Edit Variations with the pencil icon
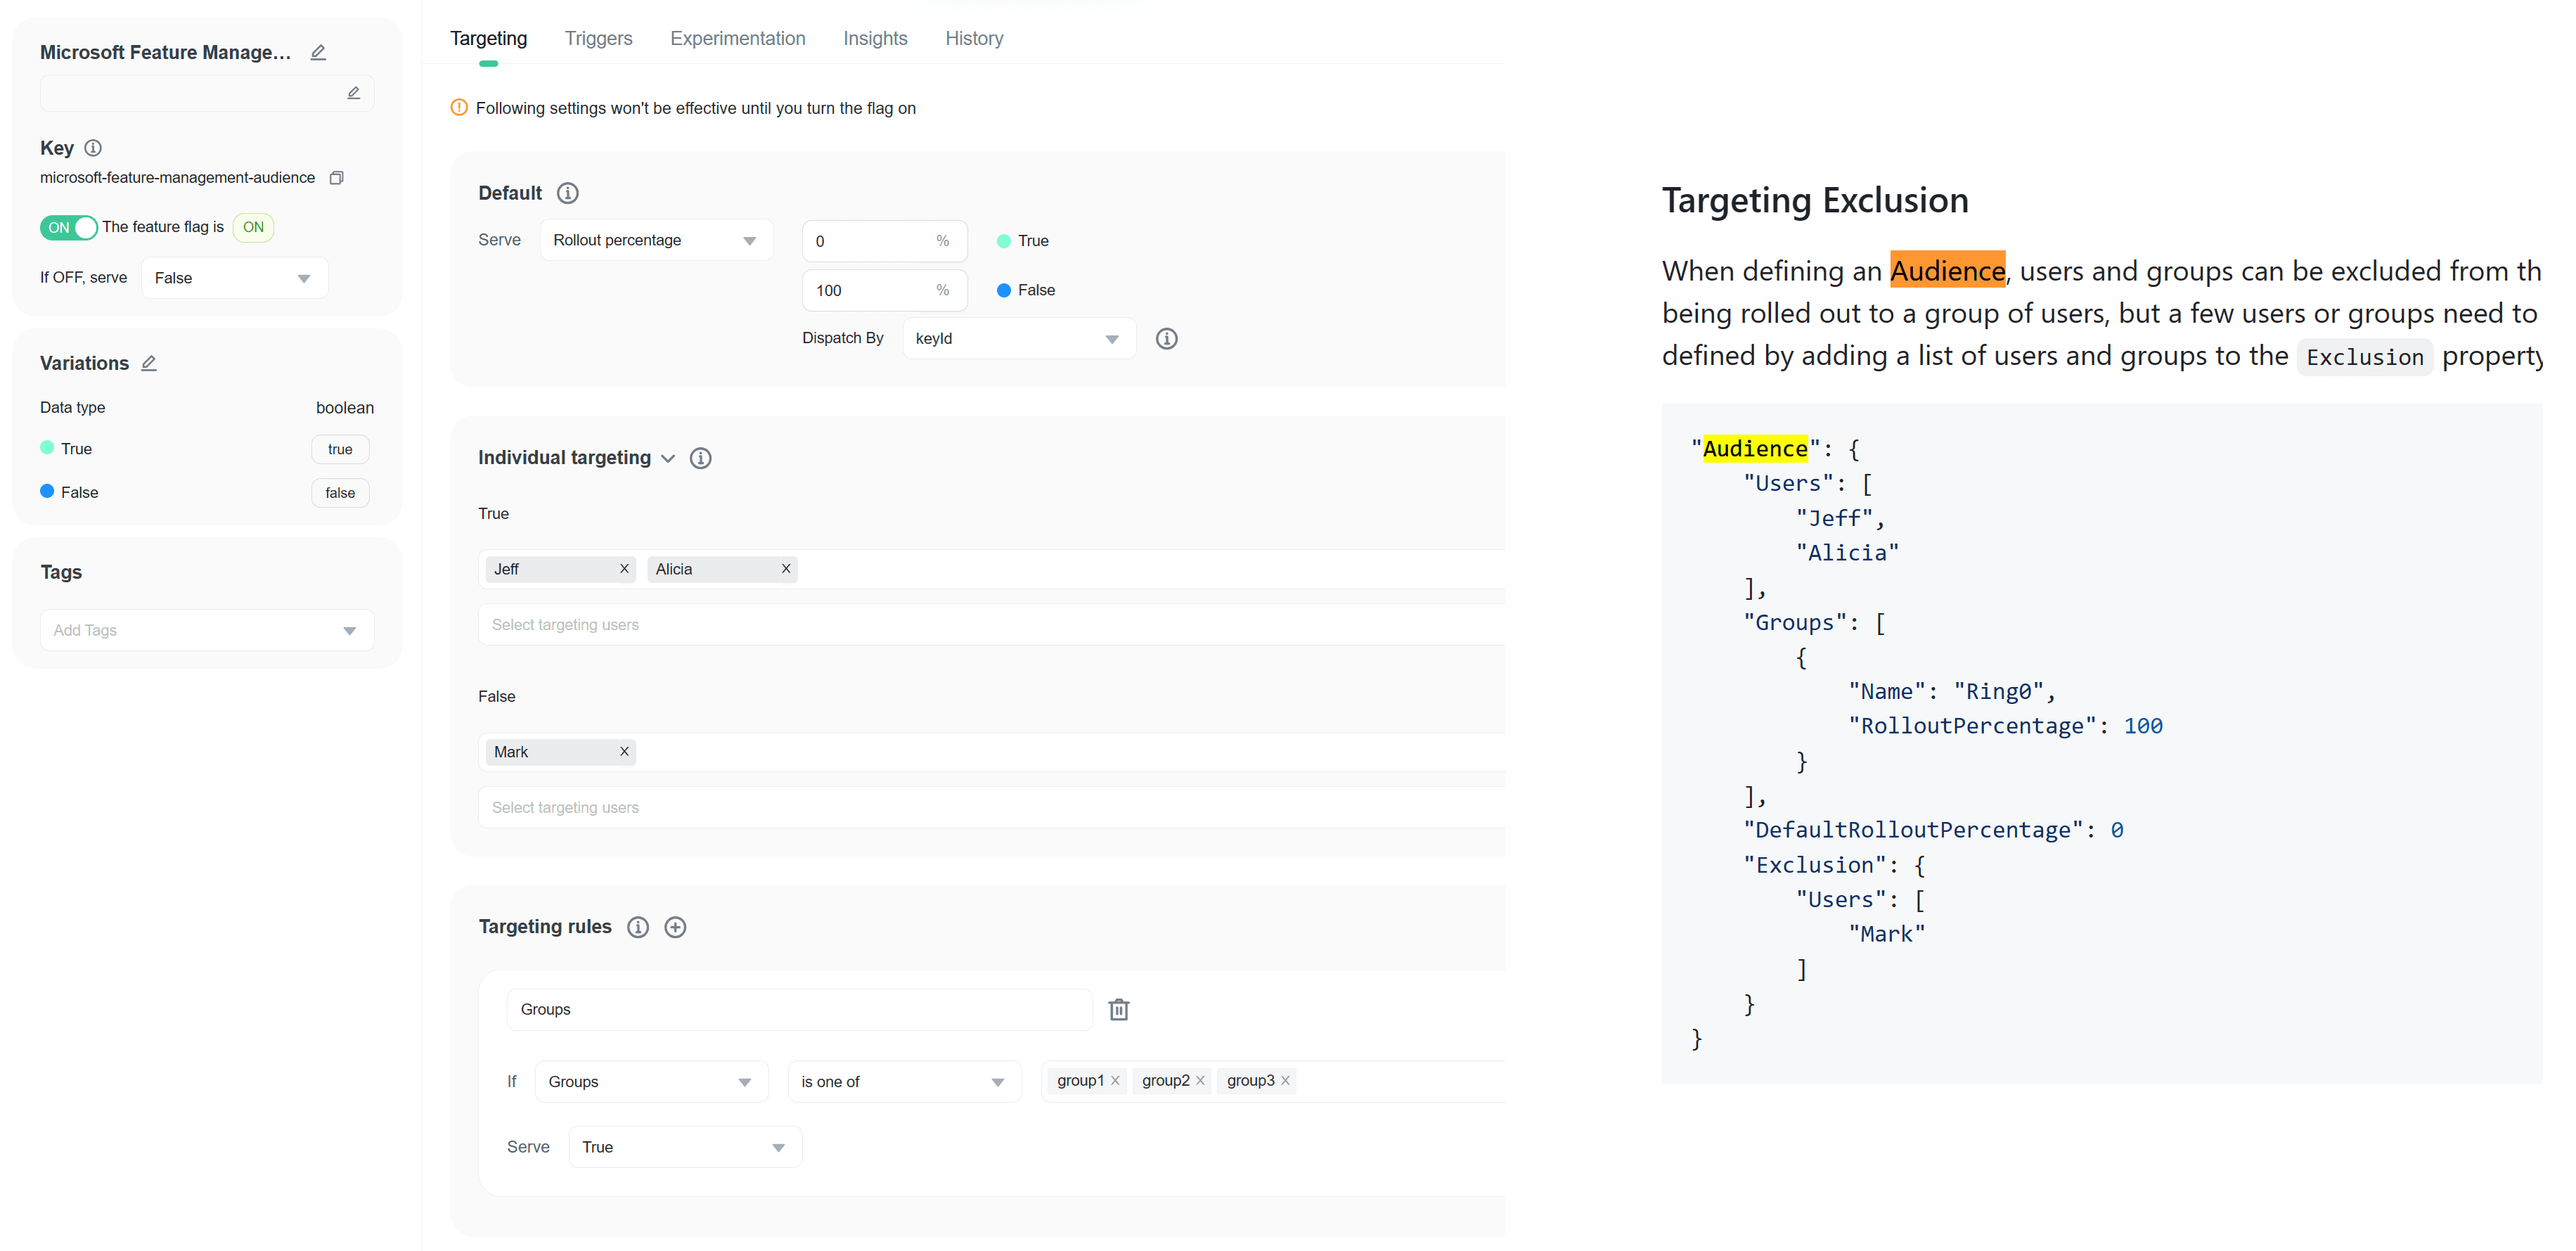The height and width of the screenshot is (1251, 2576). (149, 363)
